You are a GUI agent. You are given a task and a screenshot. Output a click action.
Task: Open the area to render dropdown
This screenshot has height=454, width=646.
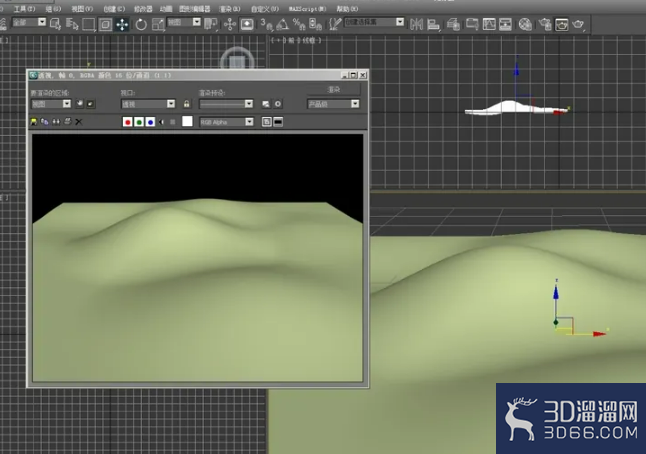pos(51,104)
